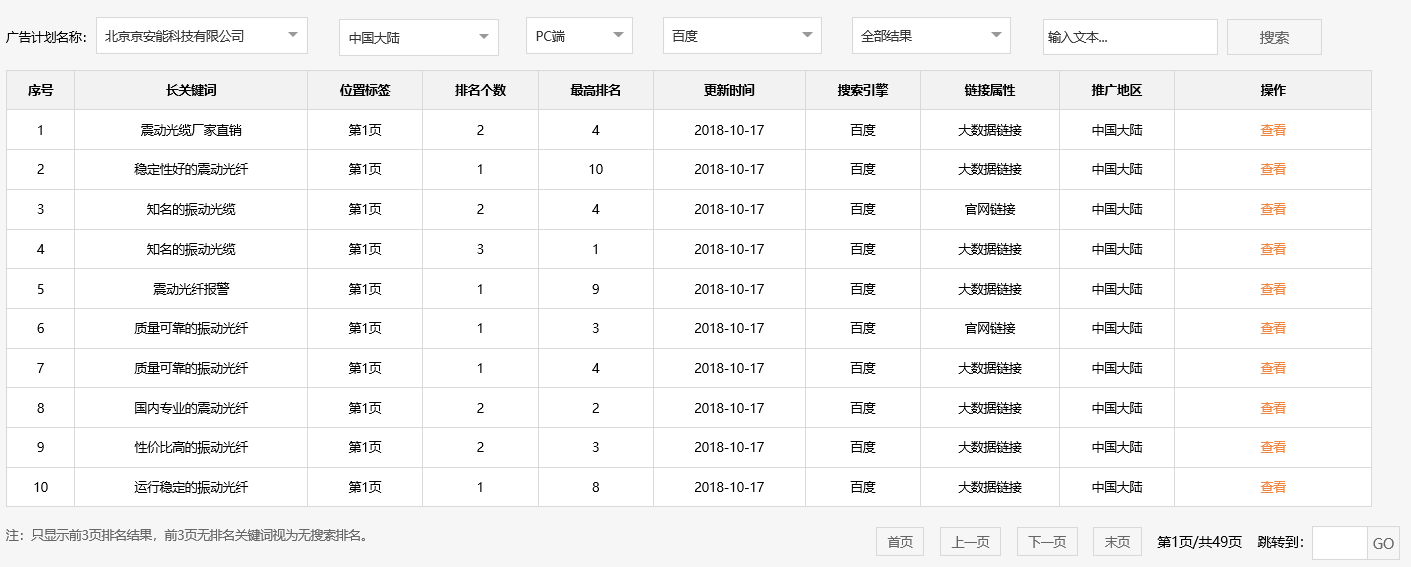Select keyword 性价比高的振动光纤
1411x567 pixels.
[191, 447]
